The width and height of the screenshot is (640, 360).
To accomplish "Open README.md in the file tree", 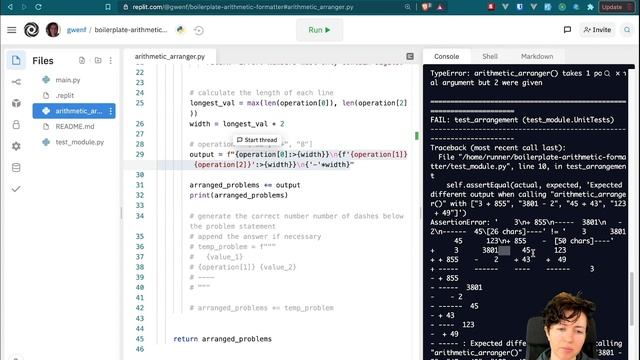I will click(x=74, y=127).
